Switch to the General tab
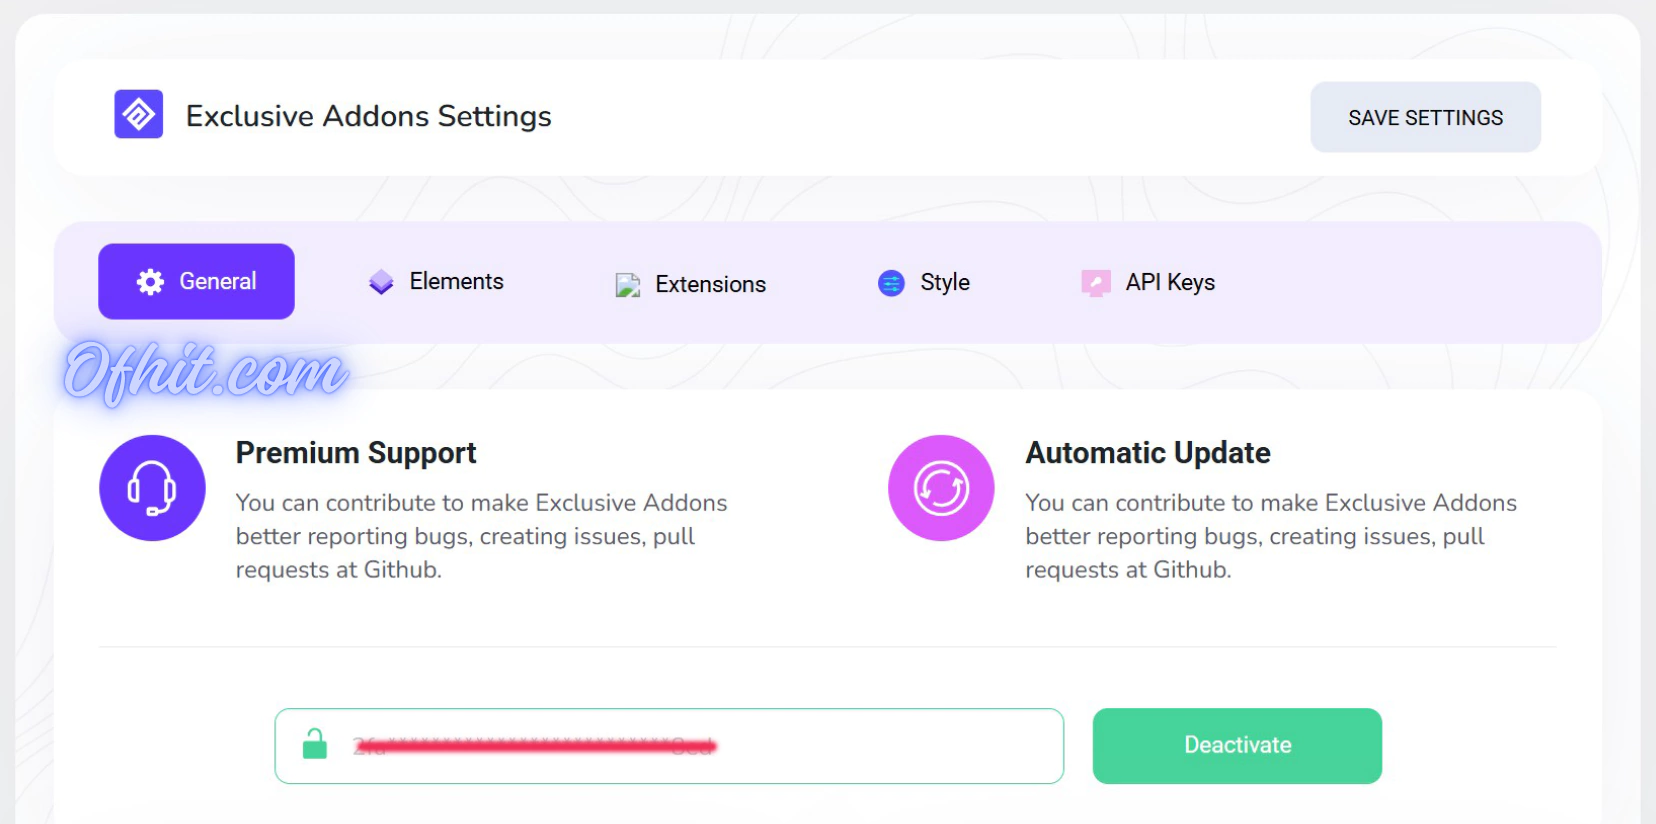The width and height of the screenshot is (1656, 824). click(197, 282)
